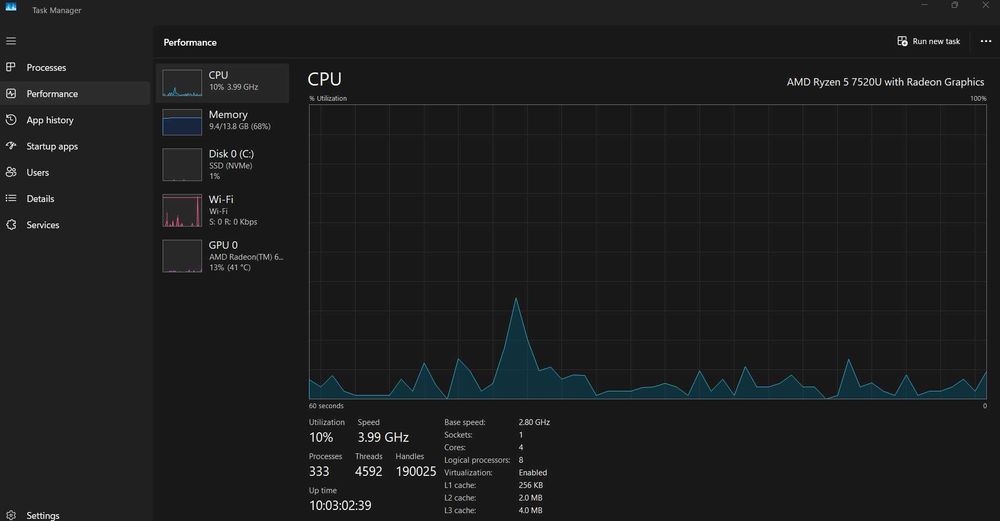Click the Speed value 3.99 GHz

pyautogui.click(x=383, y=437)
